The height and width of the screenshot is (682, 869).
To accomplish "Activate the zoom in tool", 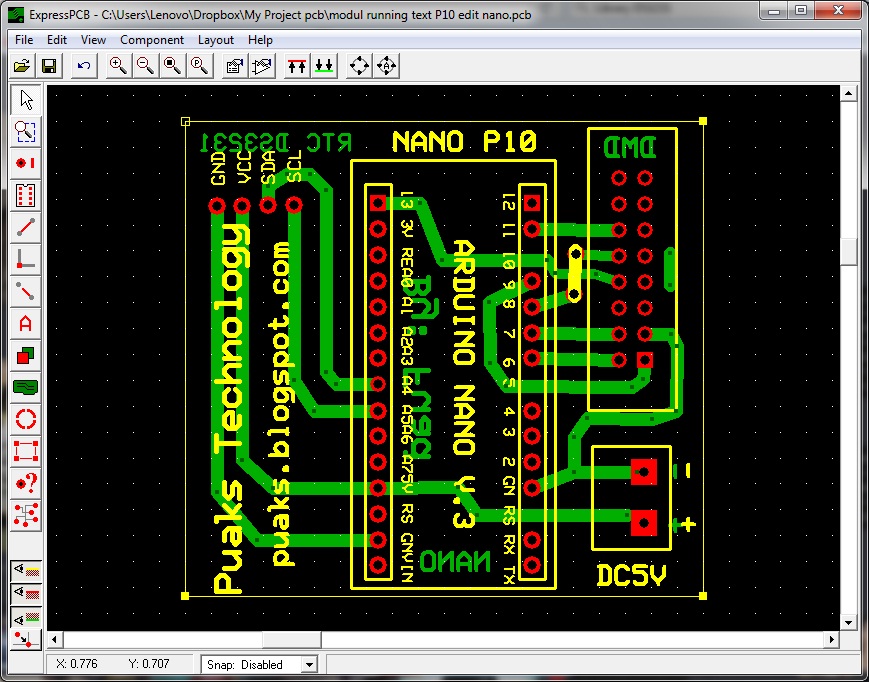I will [118, 65].
